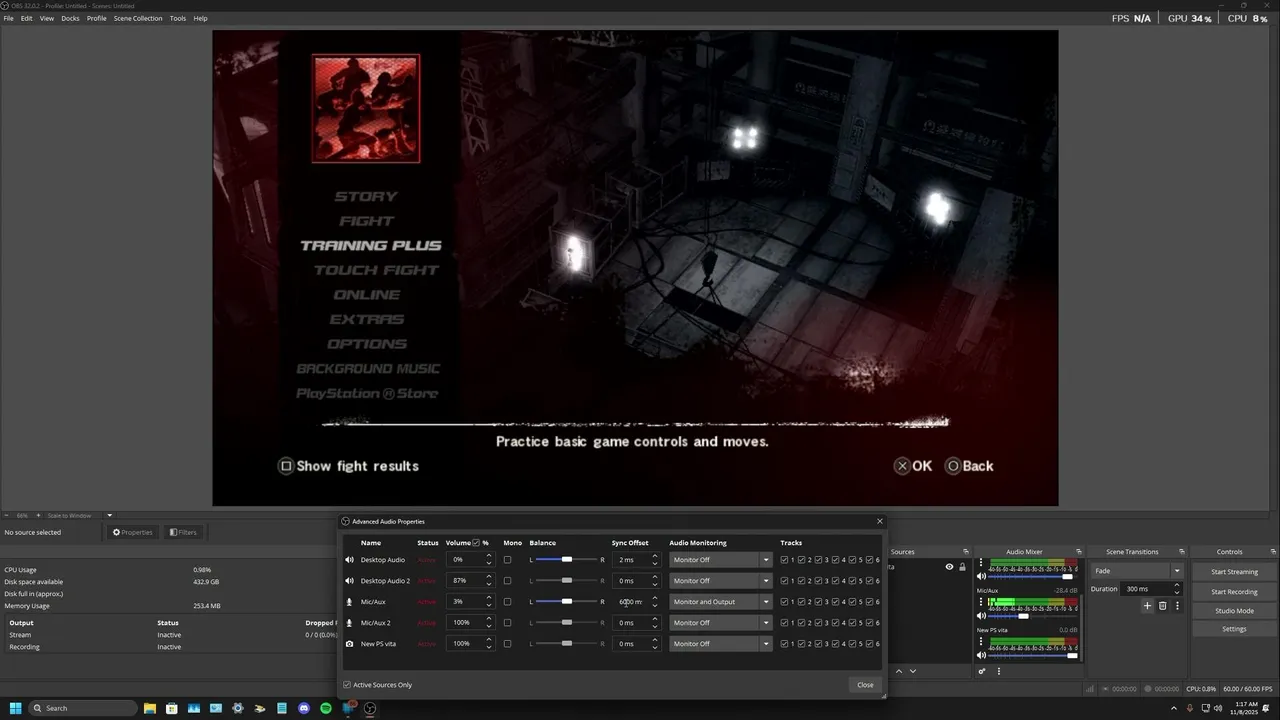Image resolution: width=1280 pixels, height=720 pixels.
Task: Click the Desktop Audio speaker icon
Action: [x=349, y=560]
